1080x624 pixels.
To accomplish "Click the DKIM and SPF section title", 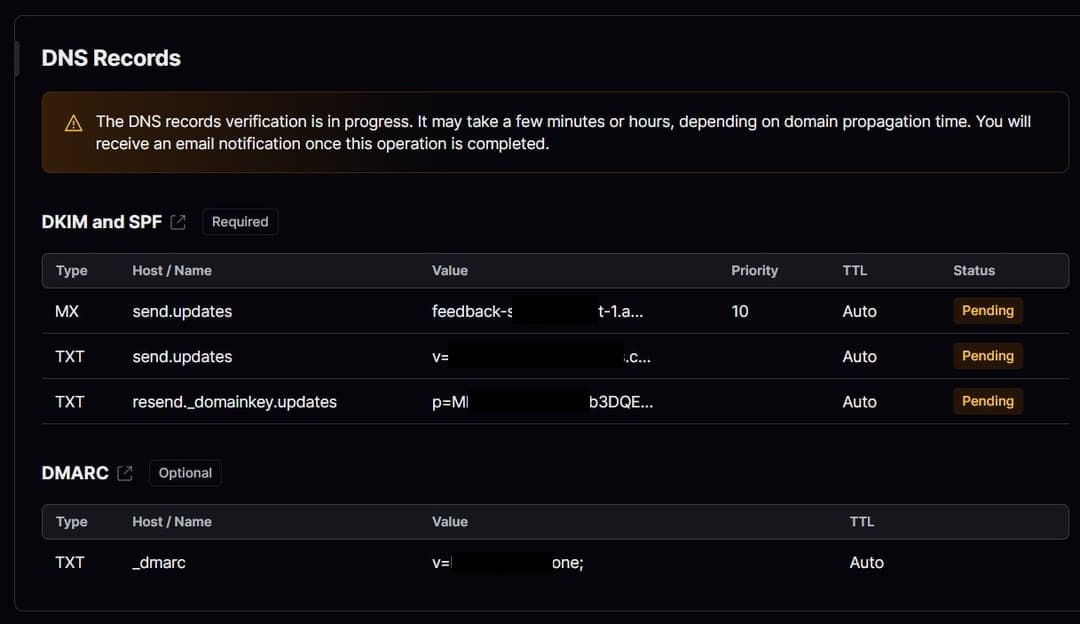I will pyautogui.click(x=101, y=222).
